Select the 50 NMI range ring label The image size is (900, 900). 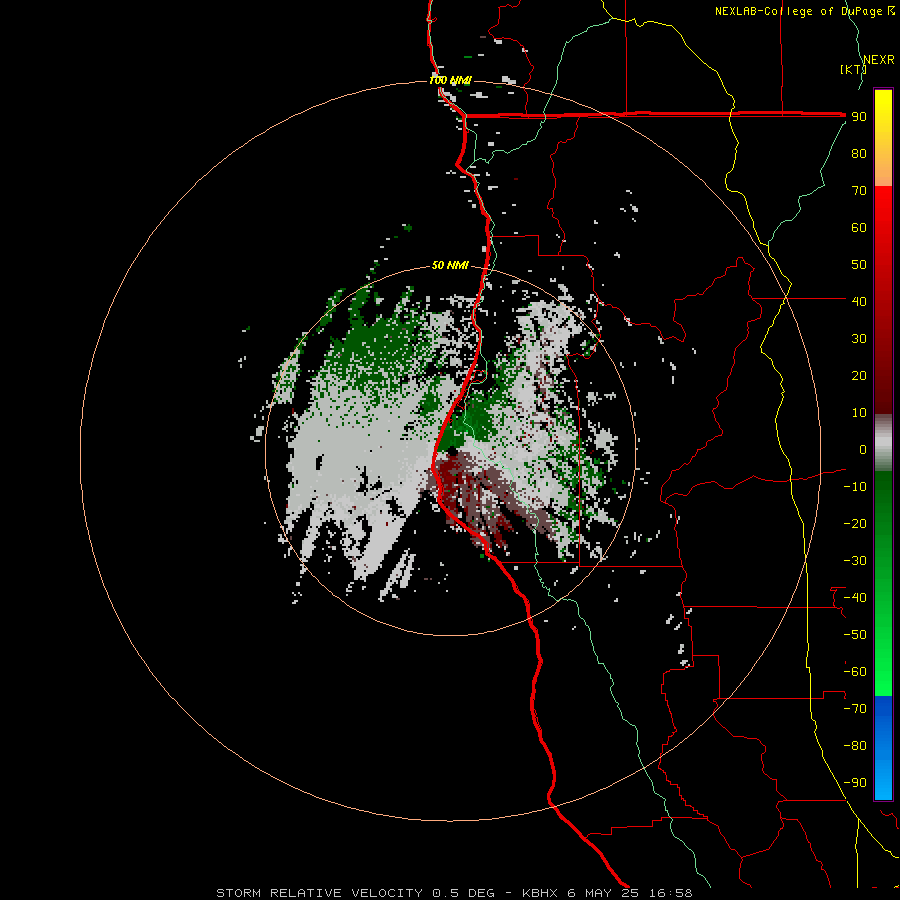(450, 265)
